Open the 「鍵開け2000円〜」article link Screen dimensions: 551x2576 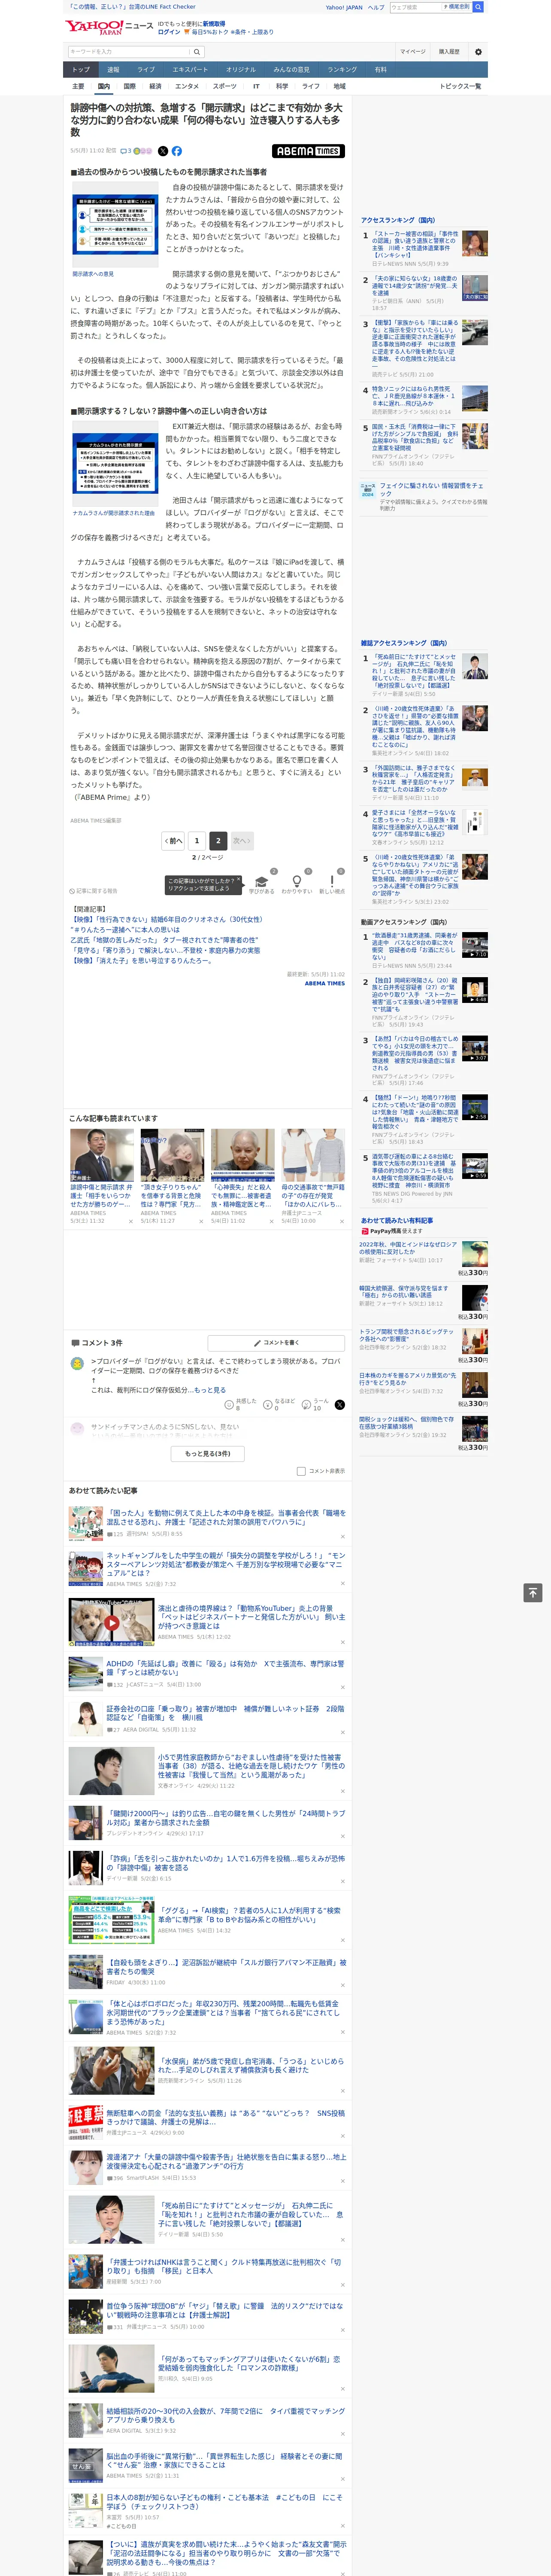(225, 1817)
